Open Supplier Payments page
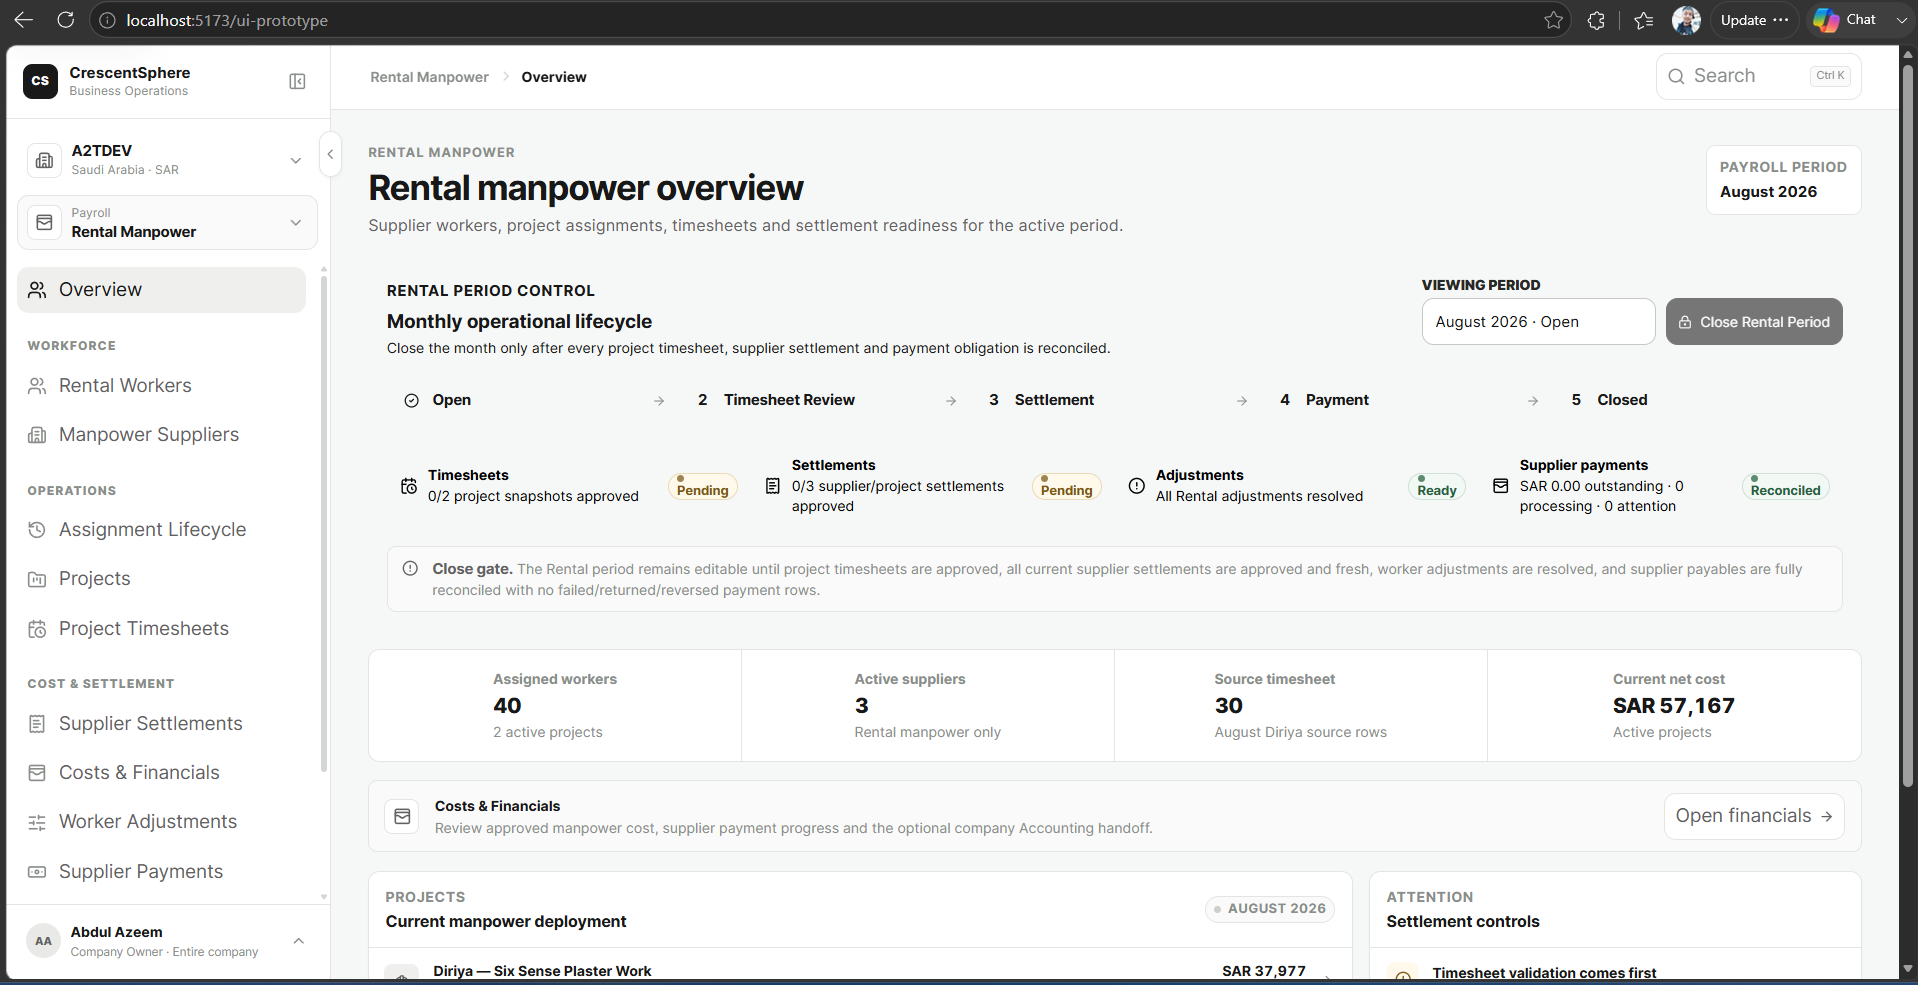Image resolution: width=1918 pixels, height=985 pixels. pos(161,872)
